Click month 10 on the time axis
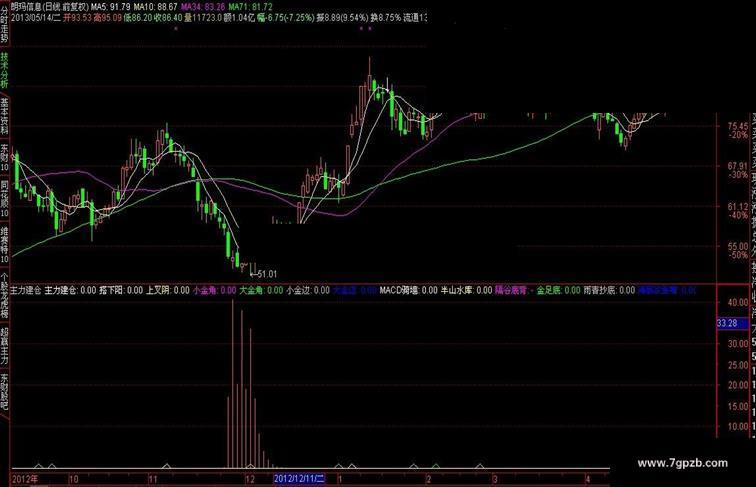756x487 pixels. tap(73, 479)
